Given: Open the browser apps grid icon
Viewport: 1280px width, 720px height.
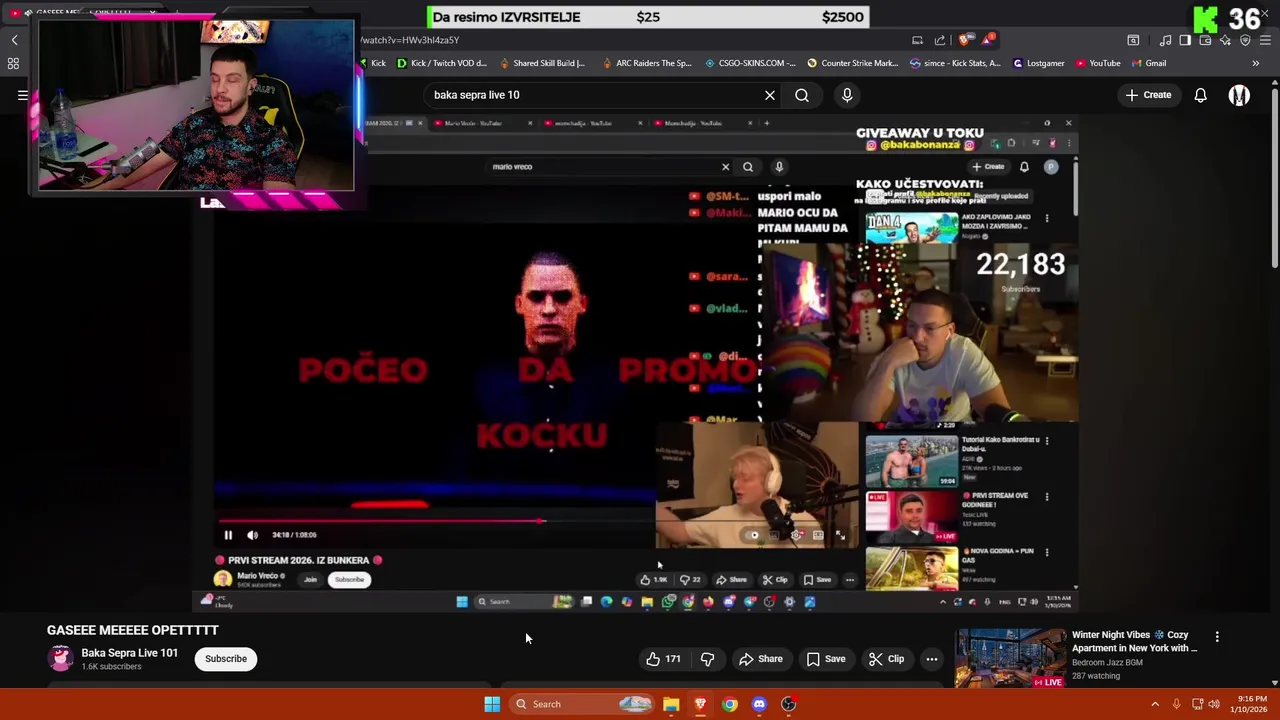Looking at the screenshot, I should click(14, 63).
